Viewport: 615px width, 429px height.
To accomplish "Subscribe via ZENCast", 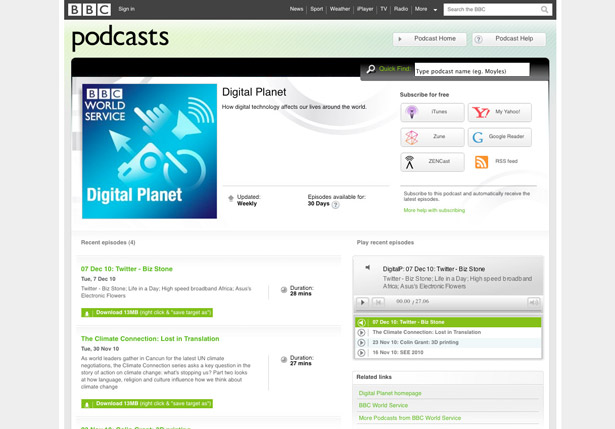I will [x=432, y=162].
